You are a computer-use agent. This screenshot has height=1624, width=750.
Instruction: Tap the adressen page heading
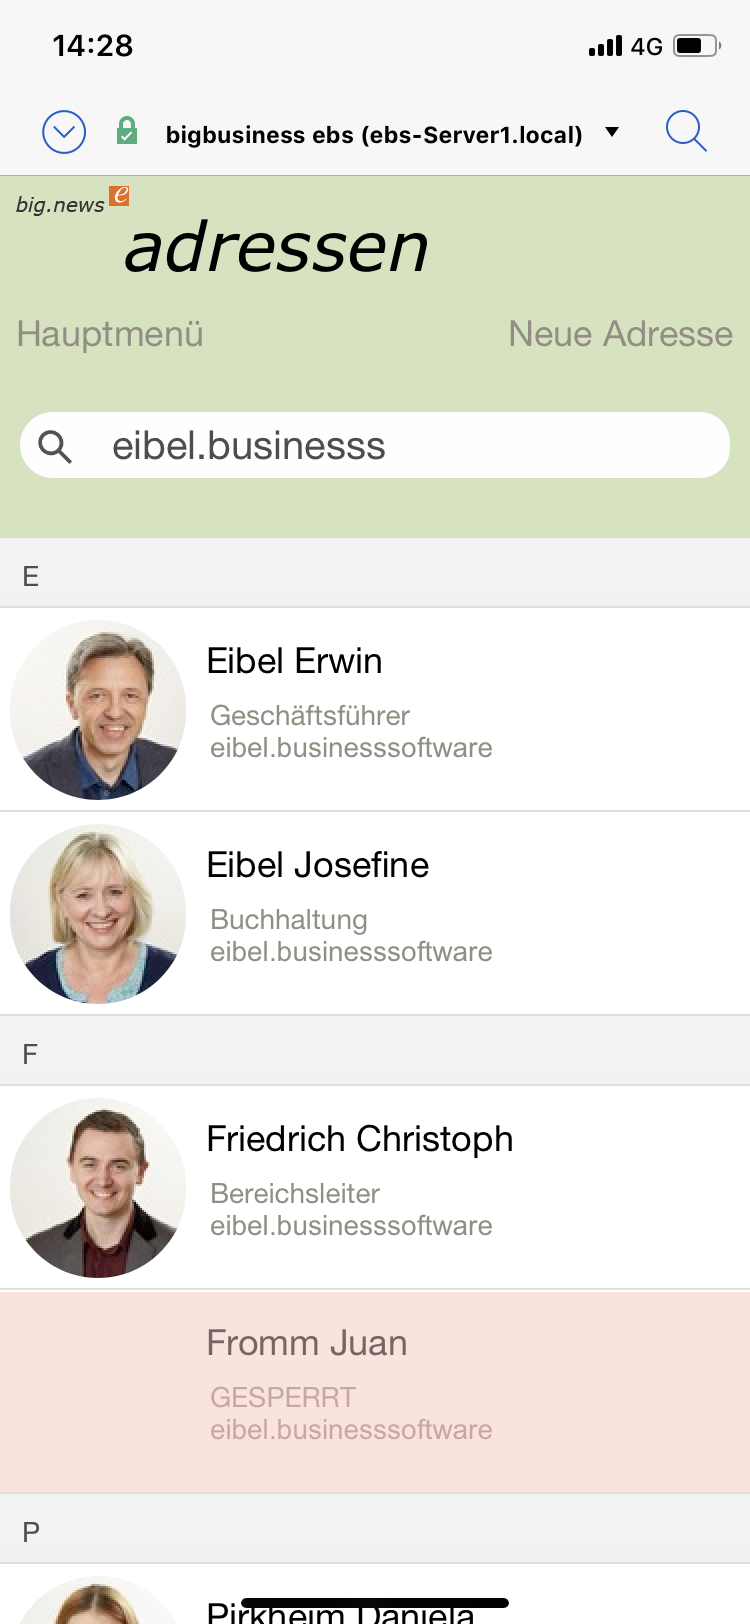click(276, 248)
